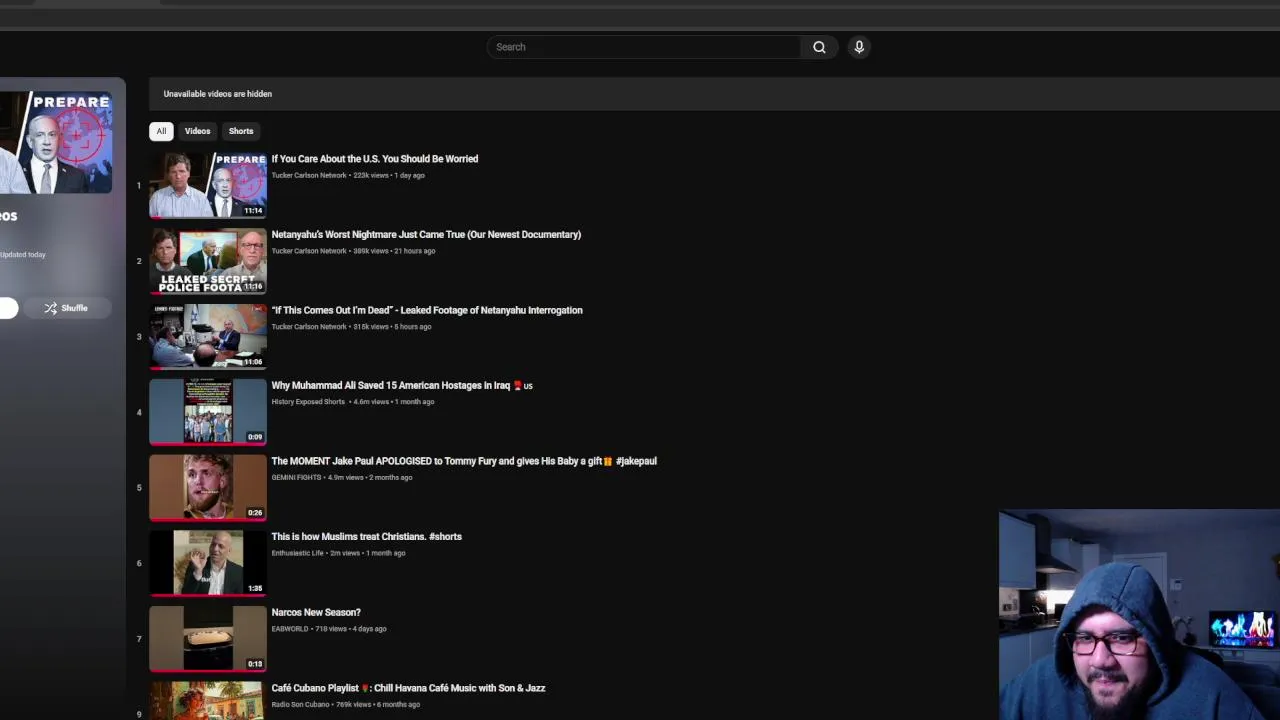Open Tucker Carlson Network channel on video 2

[x=309, y=251]
